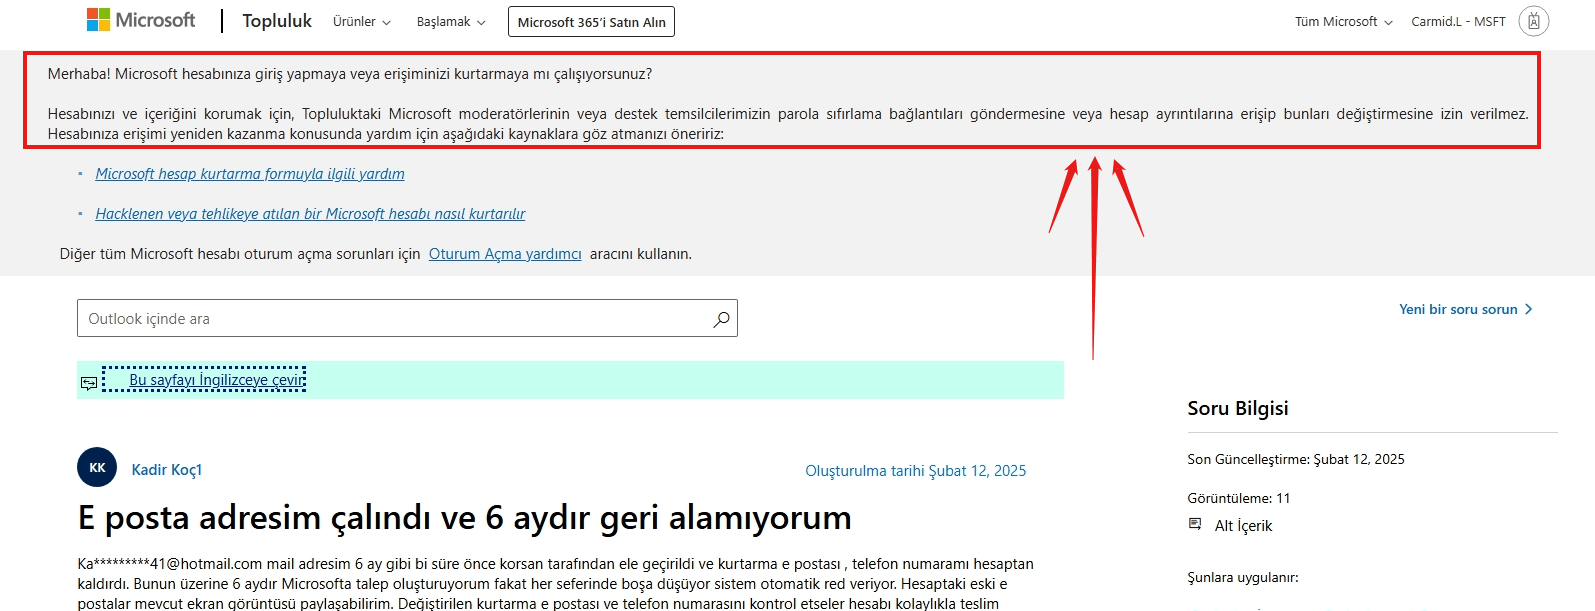The image size is (1595, 611).
Task: Click the Alt İçerik icon
Action: click(1195, 524)
